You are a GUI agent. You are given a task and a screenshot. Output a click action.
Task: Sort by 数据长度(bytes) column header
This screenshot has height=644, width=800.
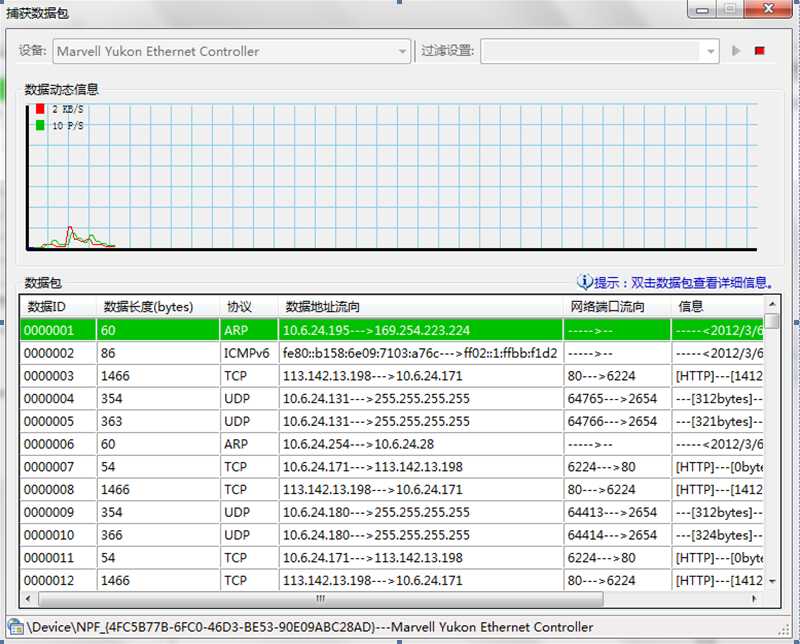(x=158, y=307)
